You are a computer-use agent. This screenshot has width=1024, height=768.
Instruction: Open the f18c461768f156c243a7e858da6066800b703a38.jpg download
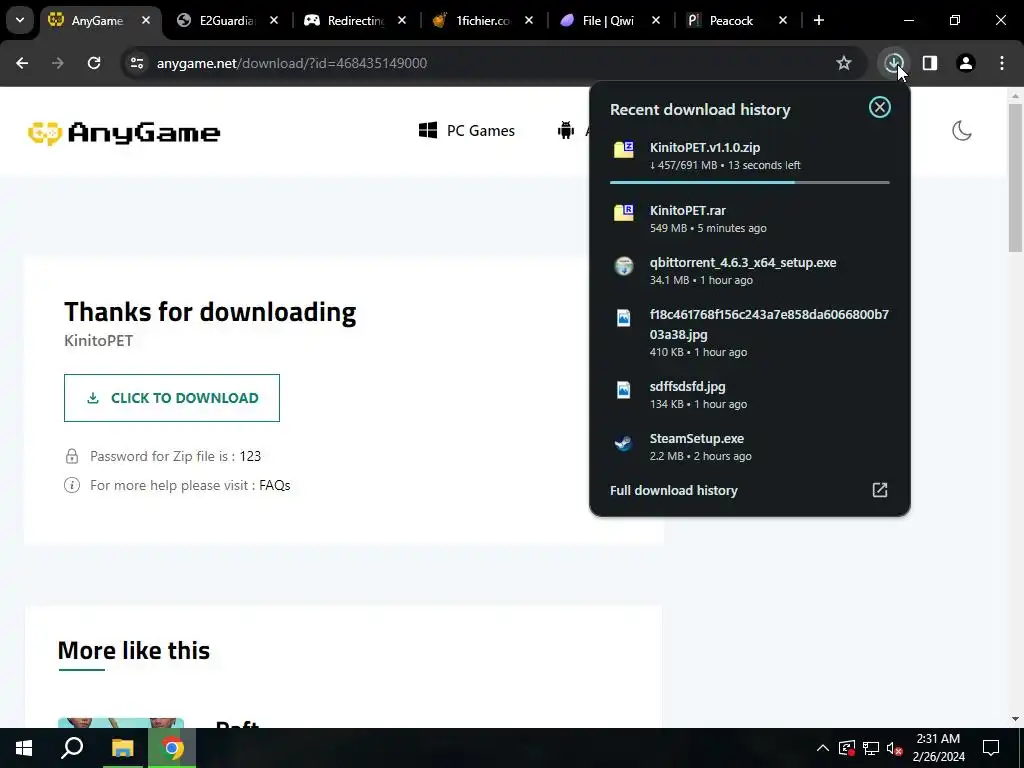pos(750,332)
